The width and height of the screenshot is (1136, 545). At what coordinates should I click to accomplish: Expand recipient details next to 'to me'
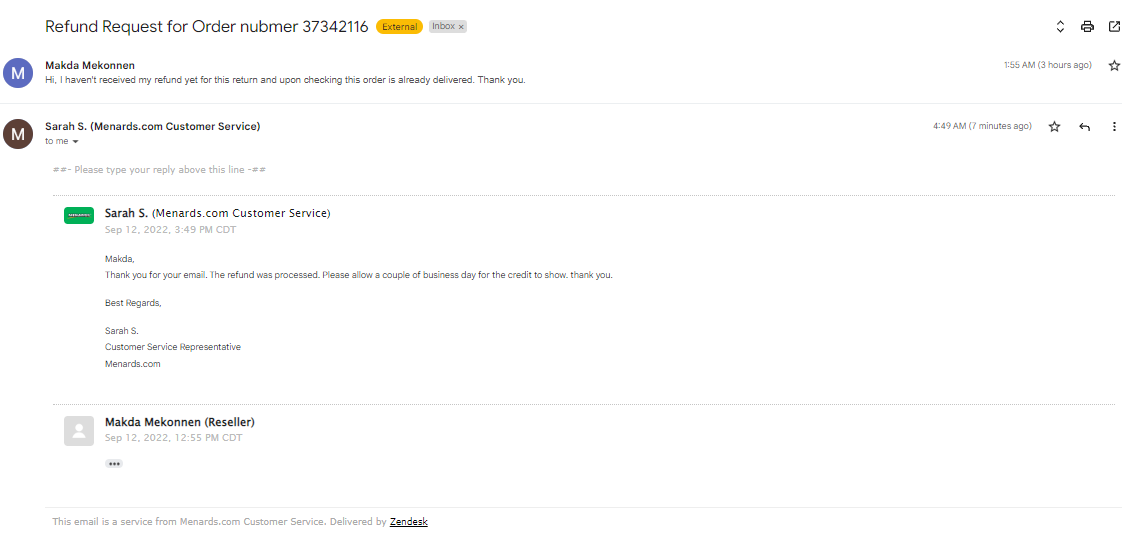coord(75,142)
